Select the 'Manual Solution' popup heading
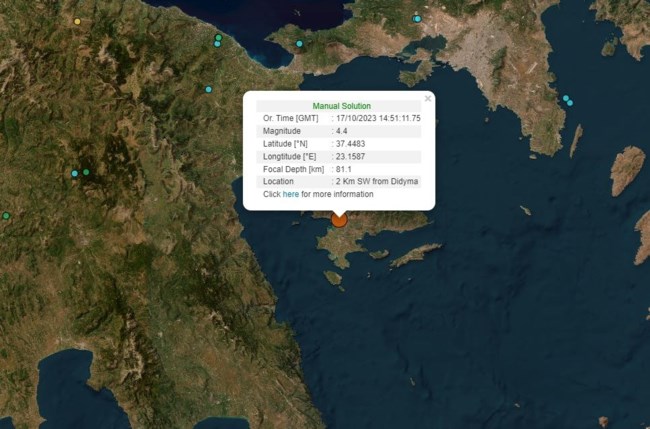The width and height of the screenshot is (650, 429). 342,106
